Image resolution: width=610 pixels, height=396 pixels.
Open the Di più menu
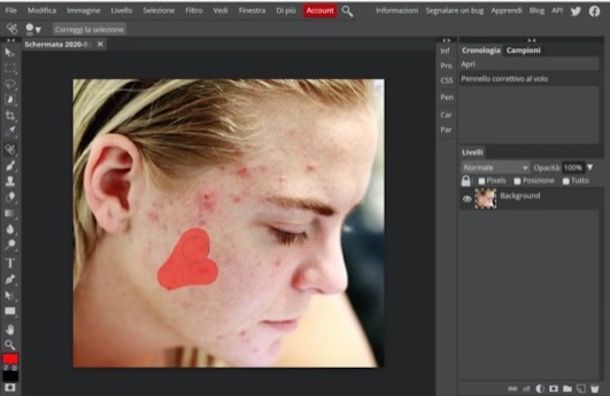pos(286,11)
